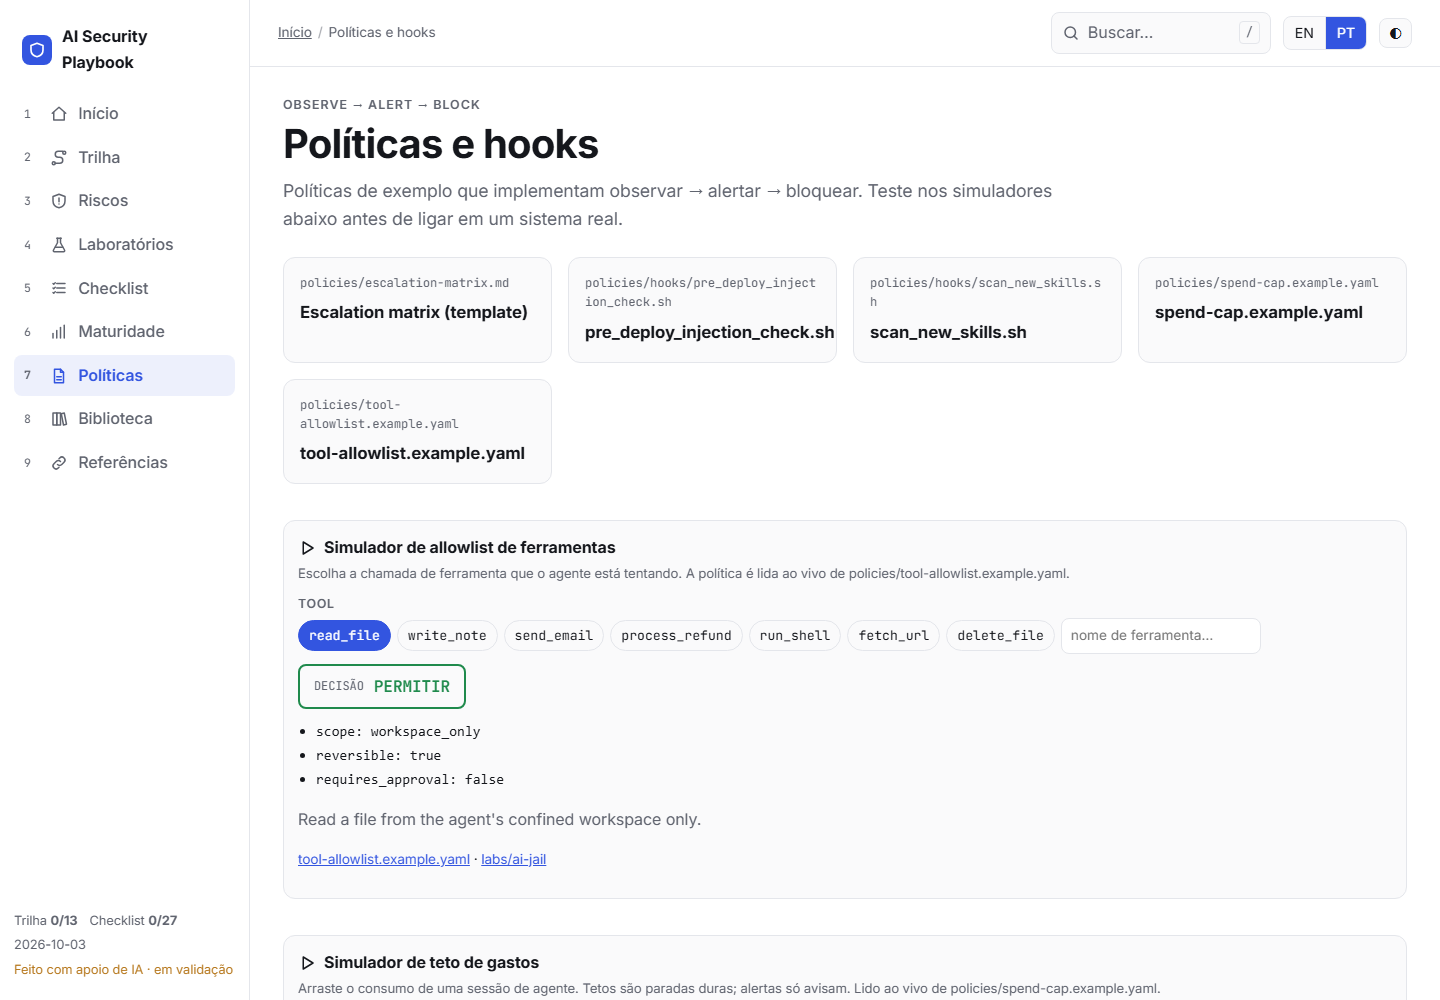Click the AI Security Playbook shield logo

pos(37,49)
